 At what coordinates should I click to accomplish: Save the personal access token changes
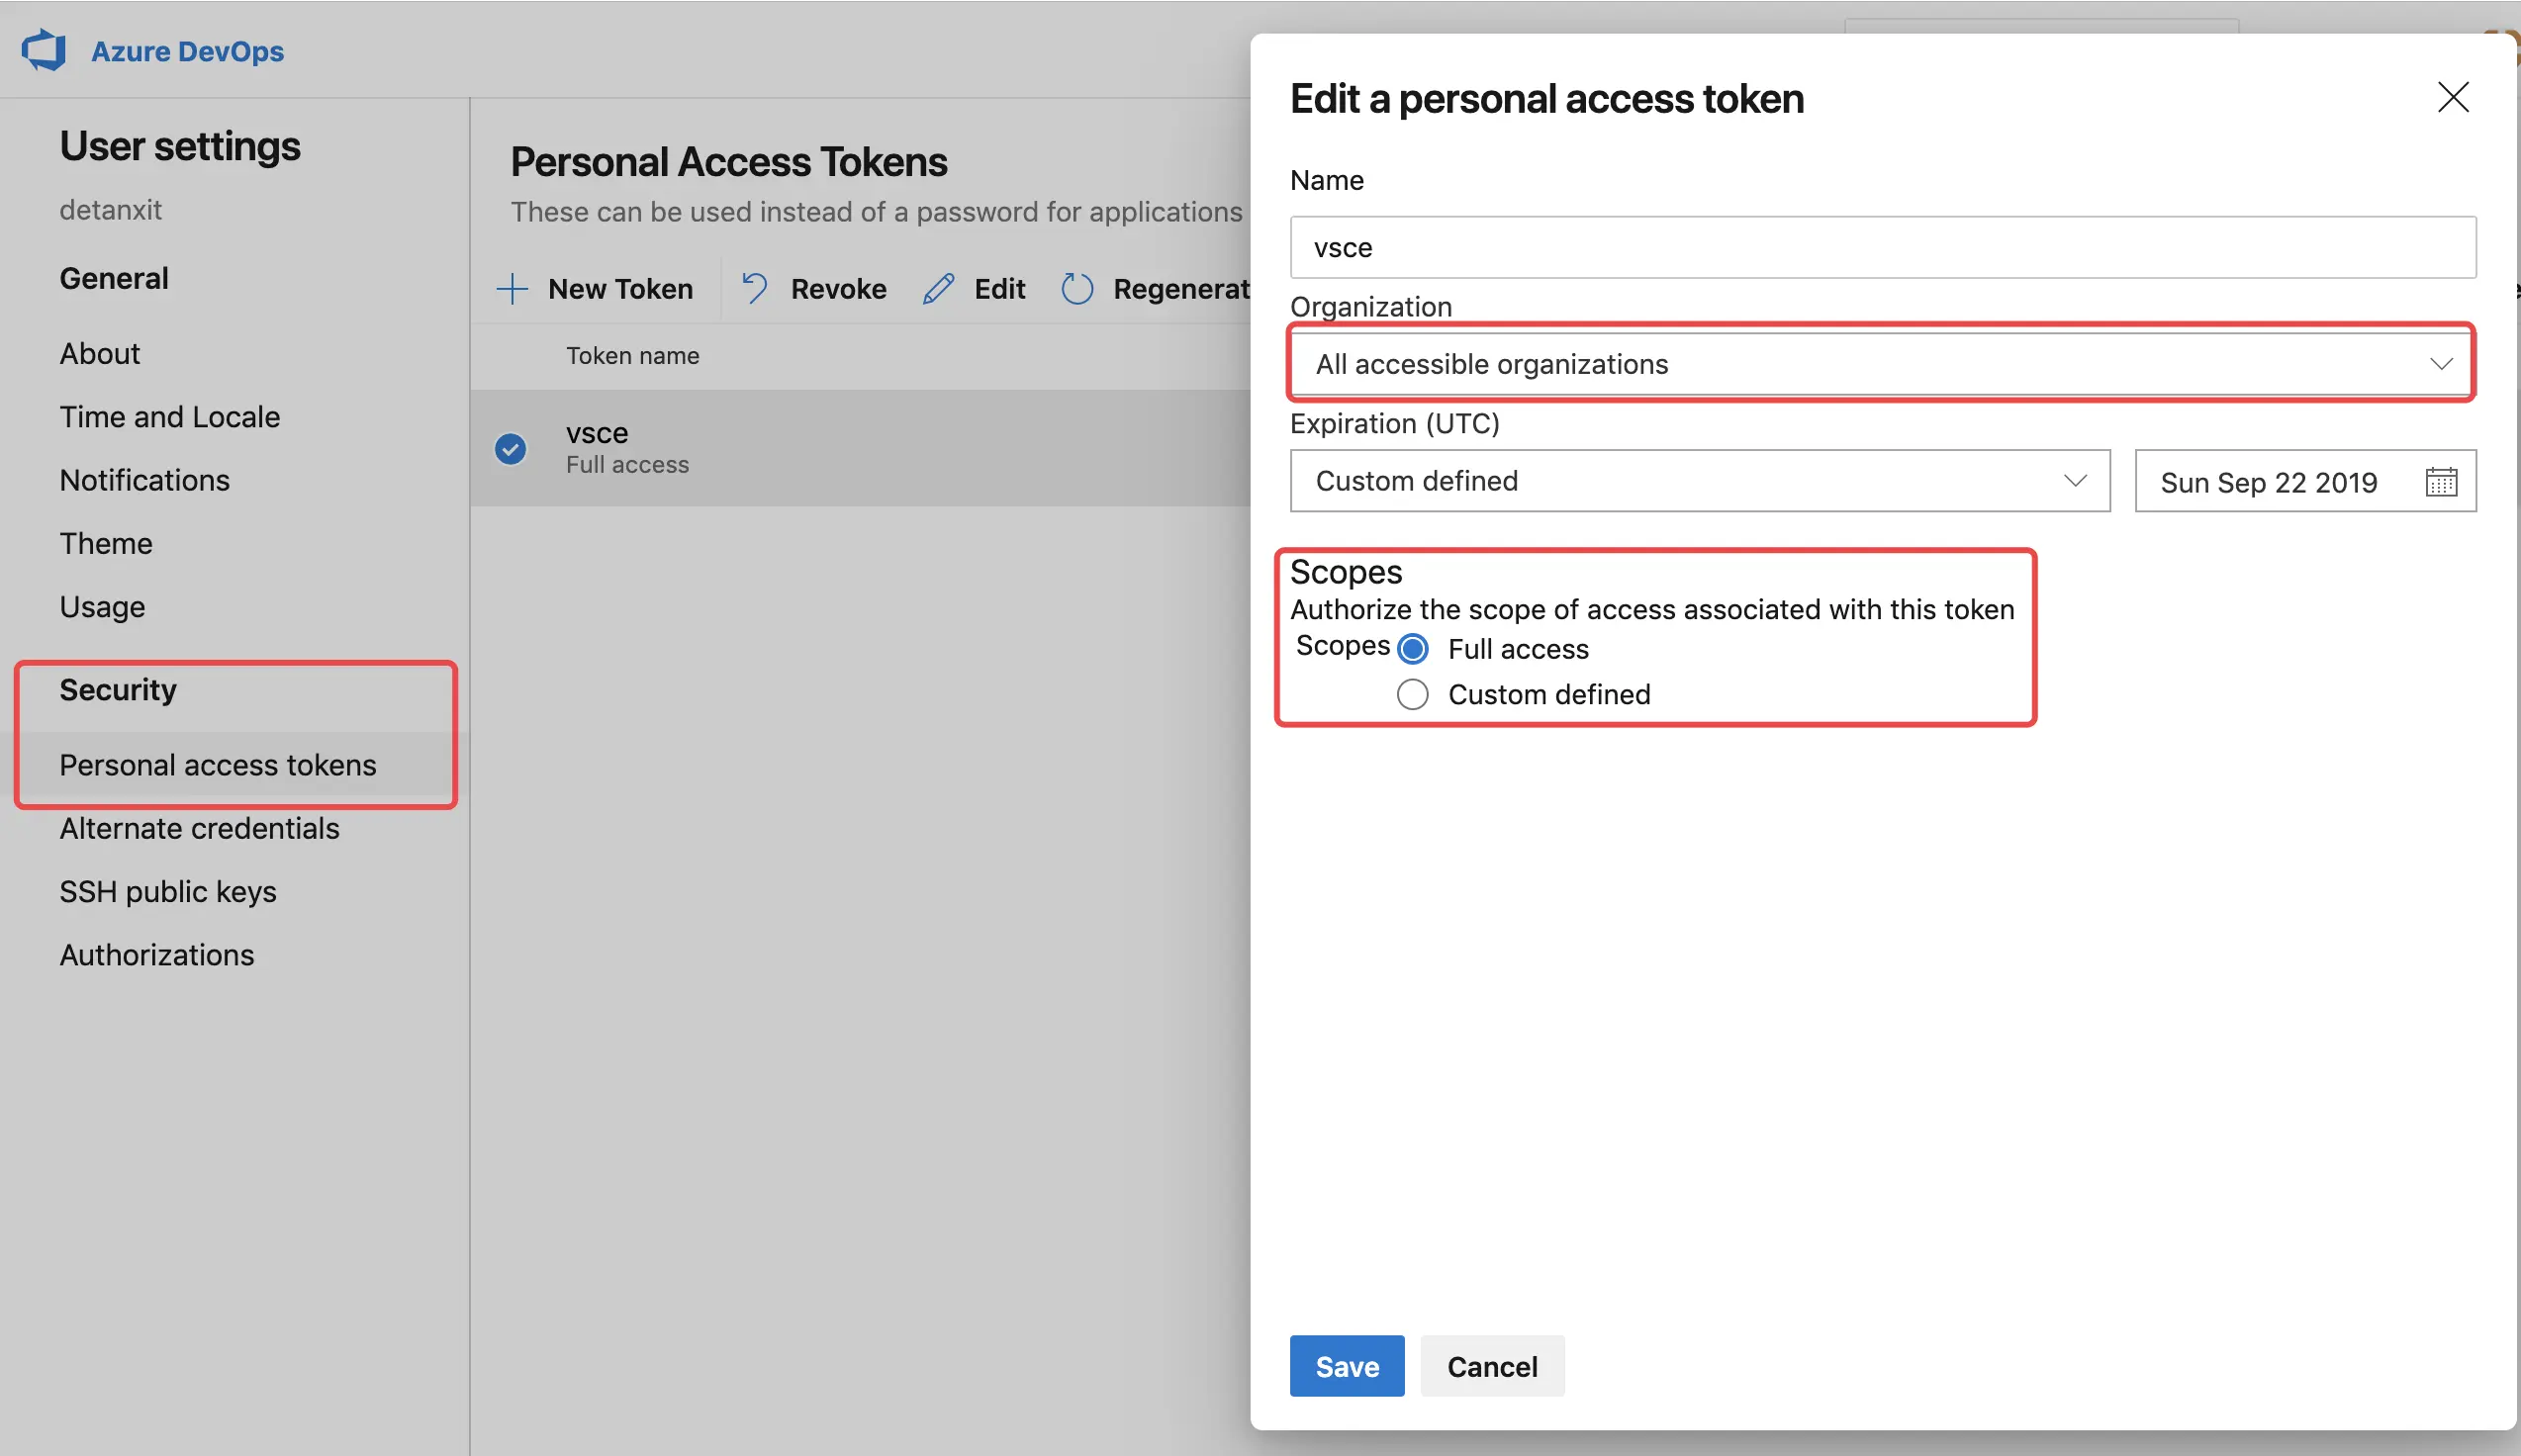pyautogui.click(x=1346, y=1366)
